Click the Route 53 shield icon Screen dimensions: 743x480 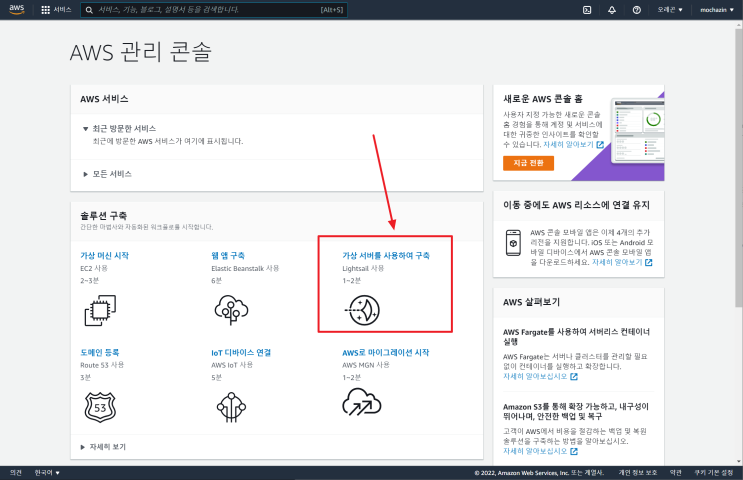pos(100,407)
